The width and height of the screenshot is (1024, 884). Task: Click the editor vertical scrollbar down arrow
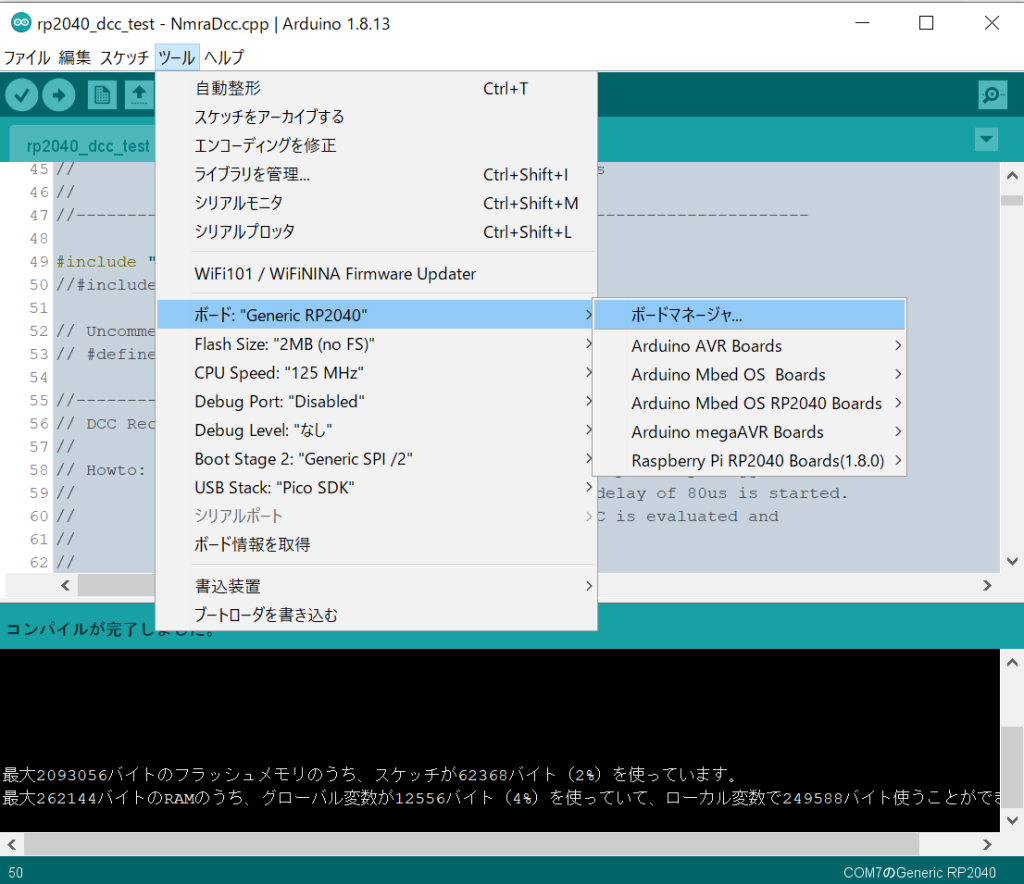(x=1012, y=562)
